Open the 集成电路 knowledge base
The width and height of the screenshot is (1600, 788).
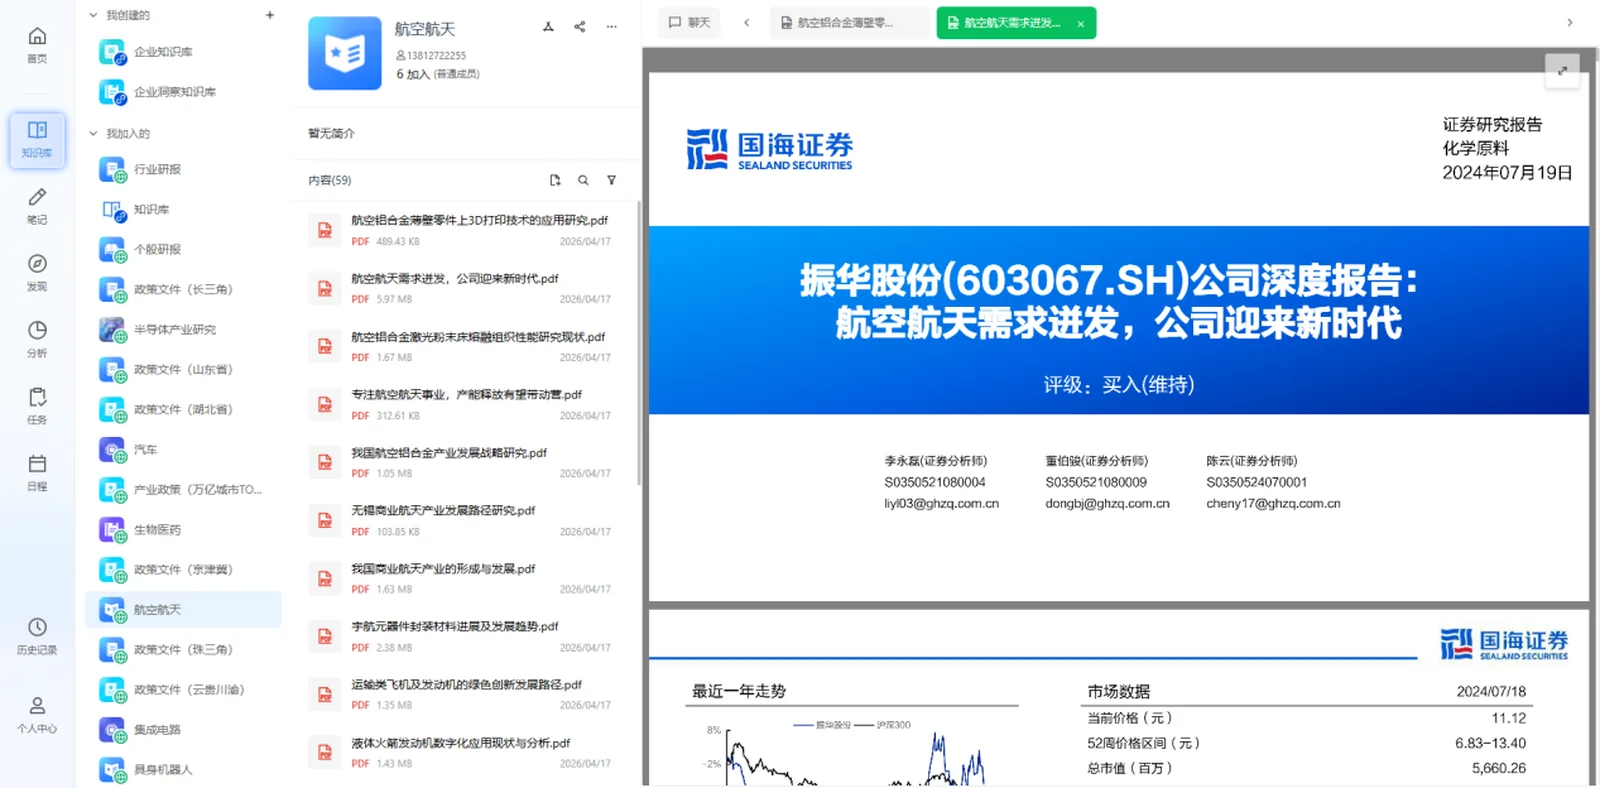coord(183,730)
